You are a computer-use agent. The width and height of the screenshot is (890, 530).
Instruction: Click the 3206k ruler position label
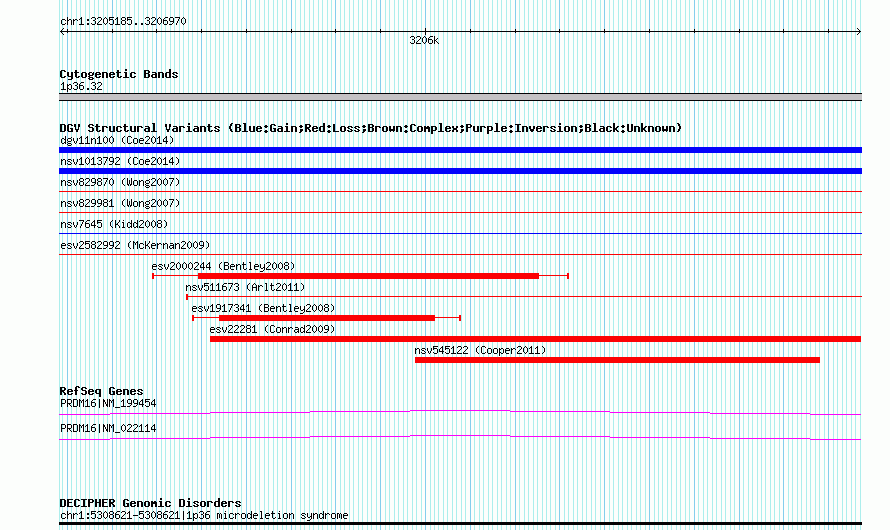click(x=424, y=41)
